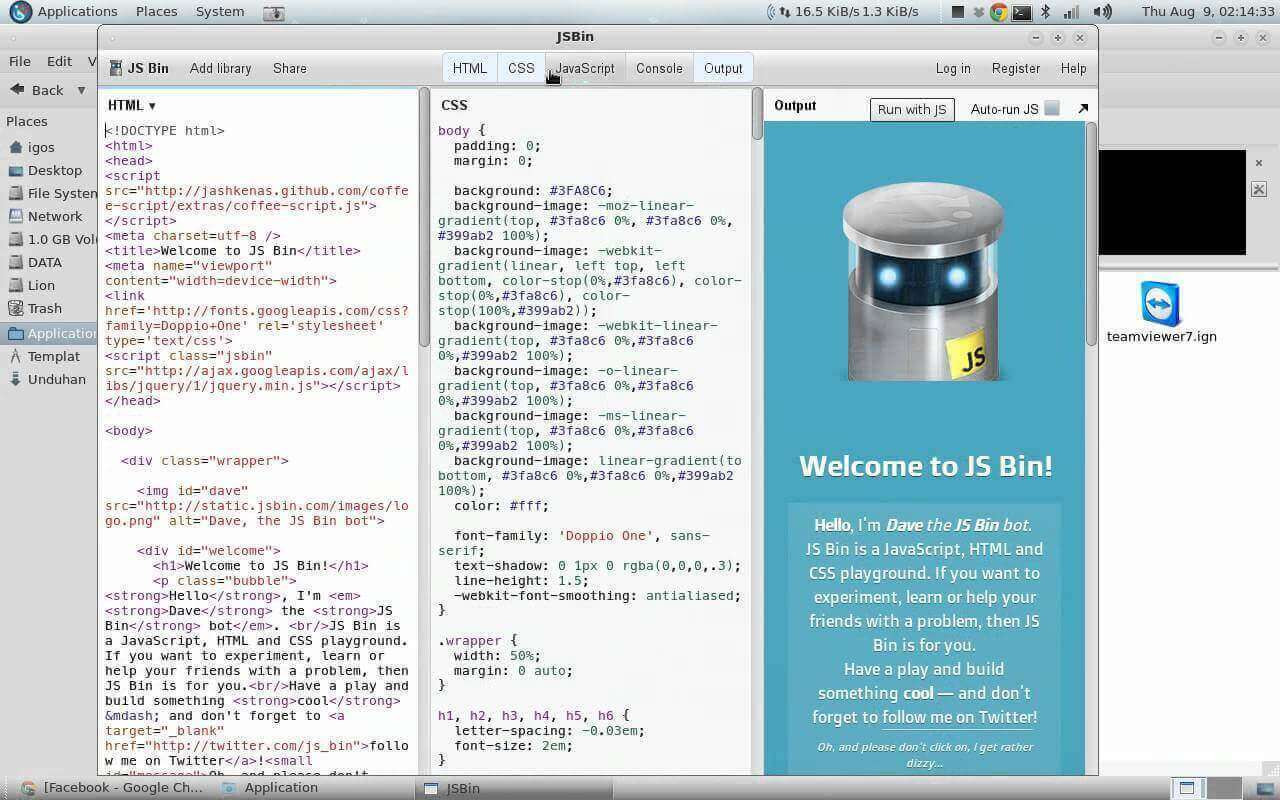
Task: Enable the Auto-run JS checkbox
Action: click(x=1052, y=109)
